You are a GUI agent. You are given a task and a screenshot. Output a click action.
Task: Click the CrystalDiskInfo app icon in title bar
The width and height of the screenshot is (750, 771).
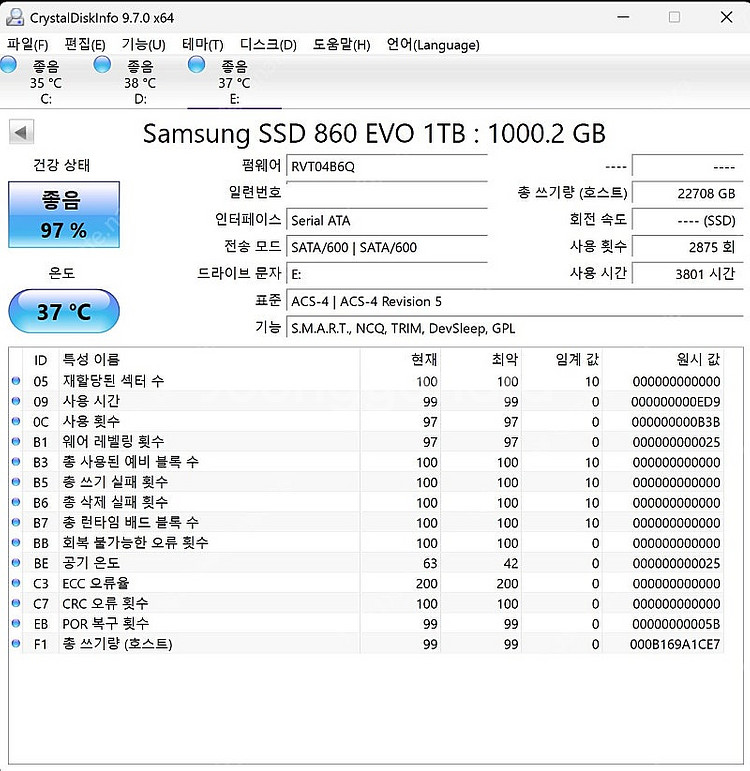15,18
